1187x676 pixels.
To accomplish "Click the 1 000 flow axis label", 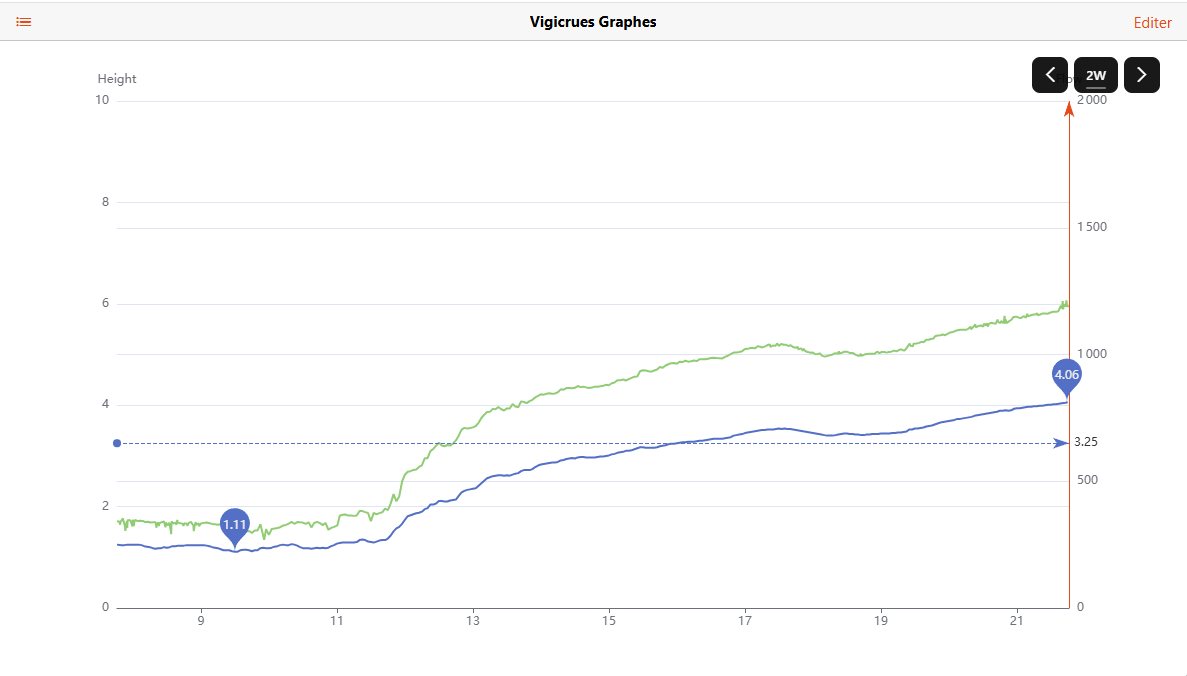I will pos(1092,354).
